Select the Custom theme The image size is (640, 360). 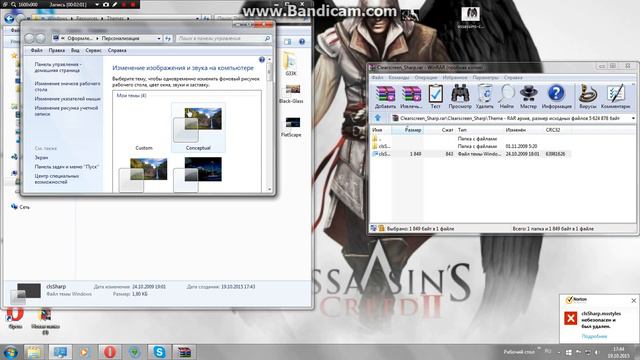[144, 148]
